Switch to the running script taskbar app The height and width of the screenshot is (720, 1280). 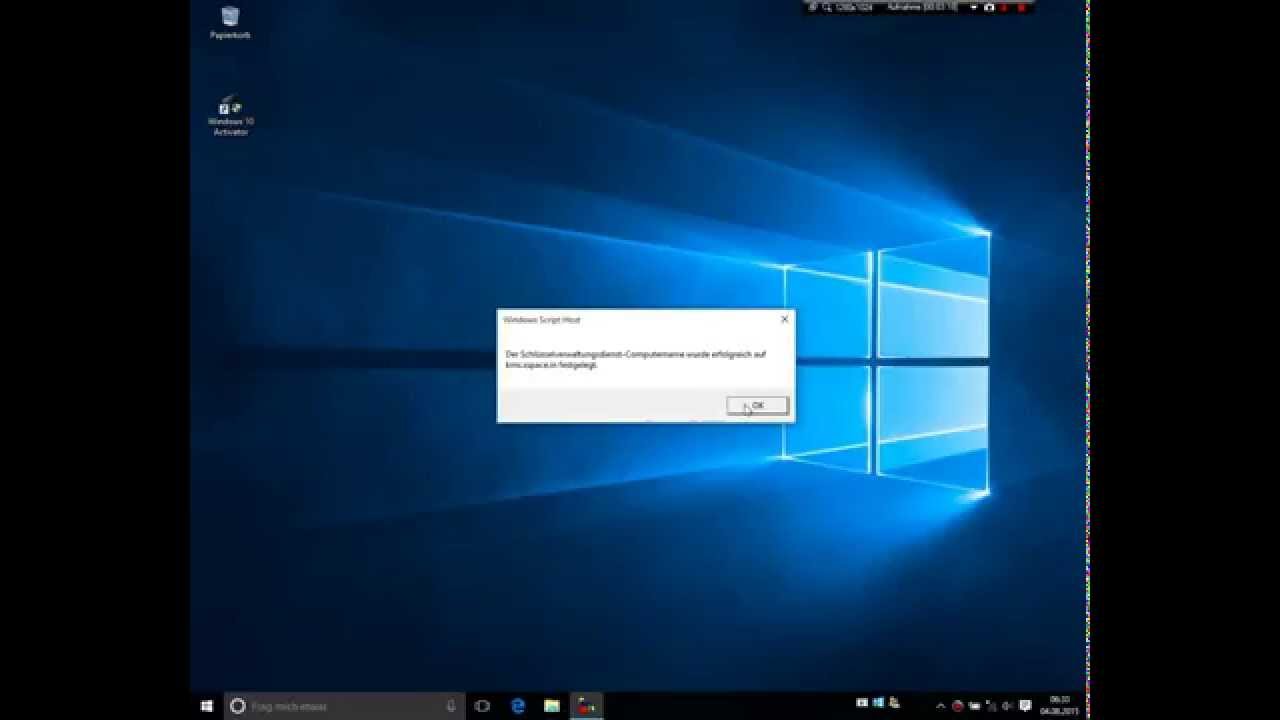click(x=586, y=706)
